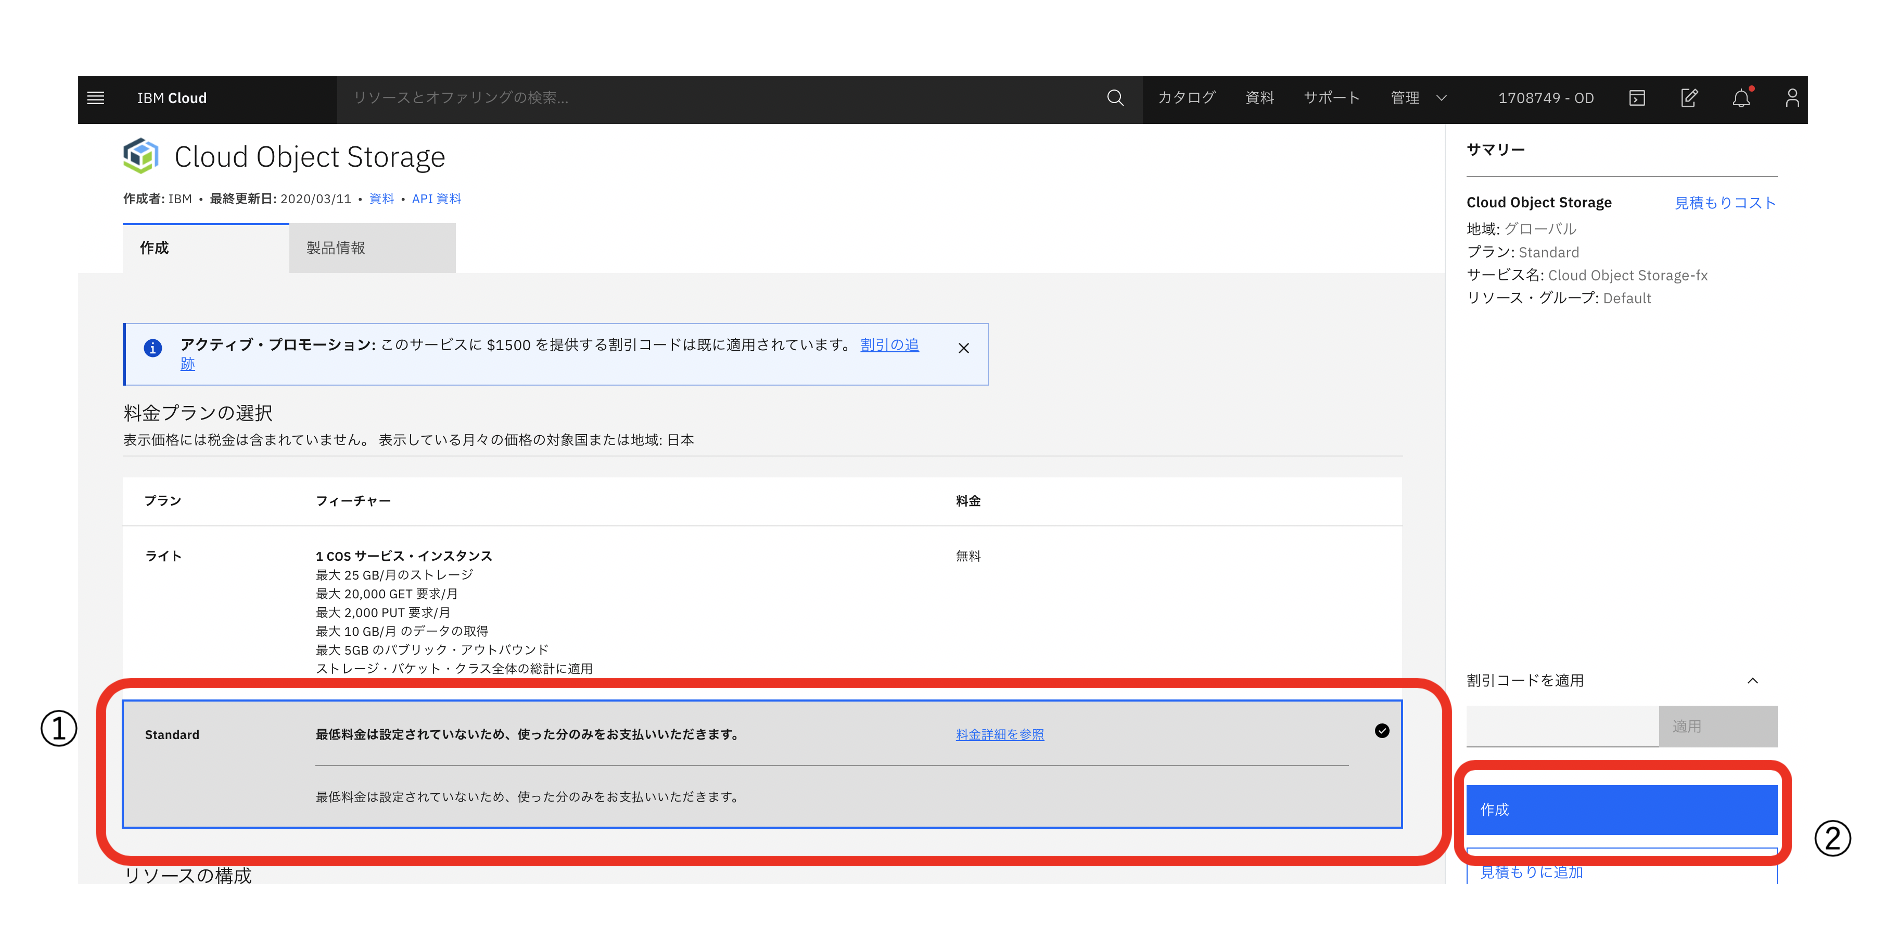Dismiss the active promotion banner

click(x=964, y=348)
